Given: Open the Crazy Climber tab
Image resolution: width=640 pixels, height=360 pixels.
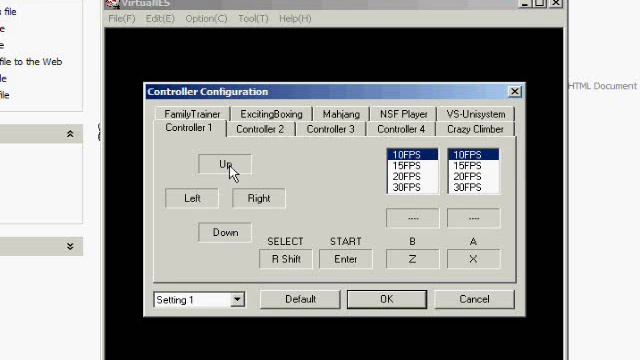Looking at the screenshot, I should point(476,129).
